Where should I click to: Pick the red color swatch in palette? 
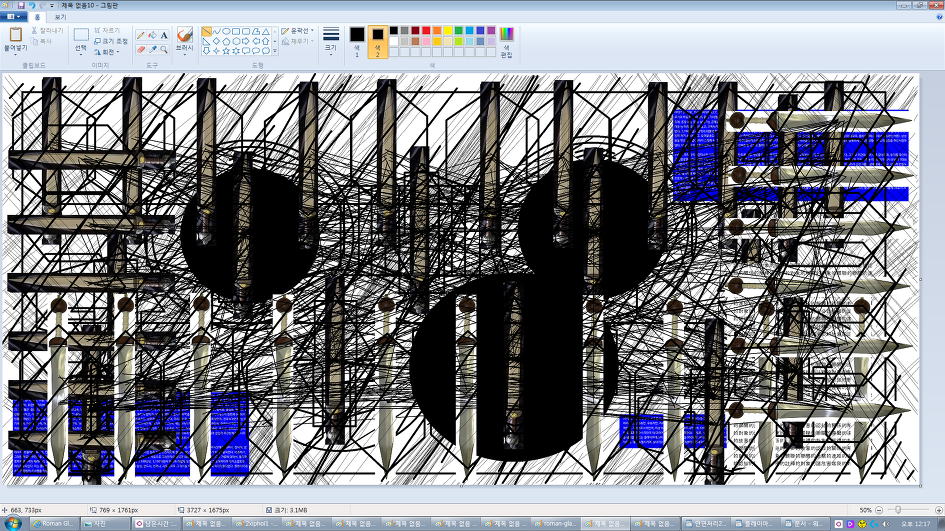[x=427, y=31]
